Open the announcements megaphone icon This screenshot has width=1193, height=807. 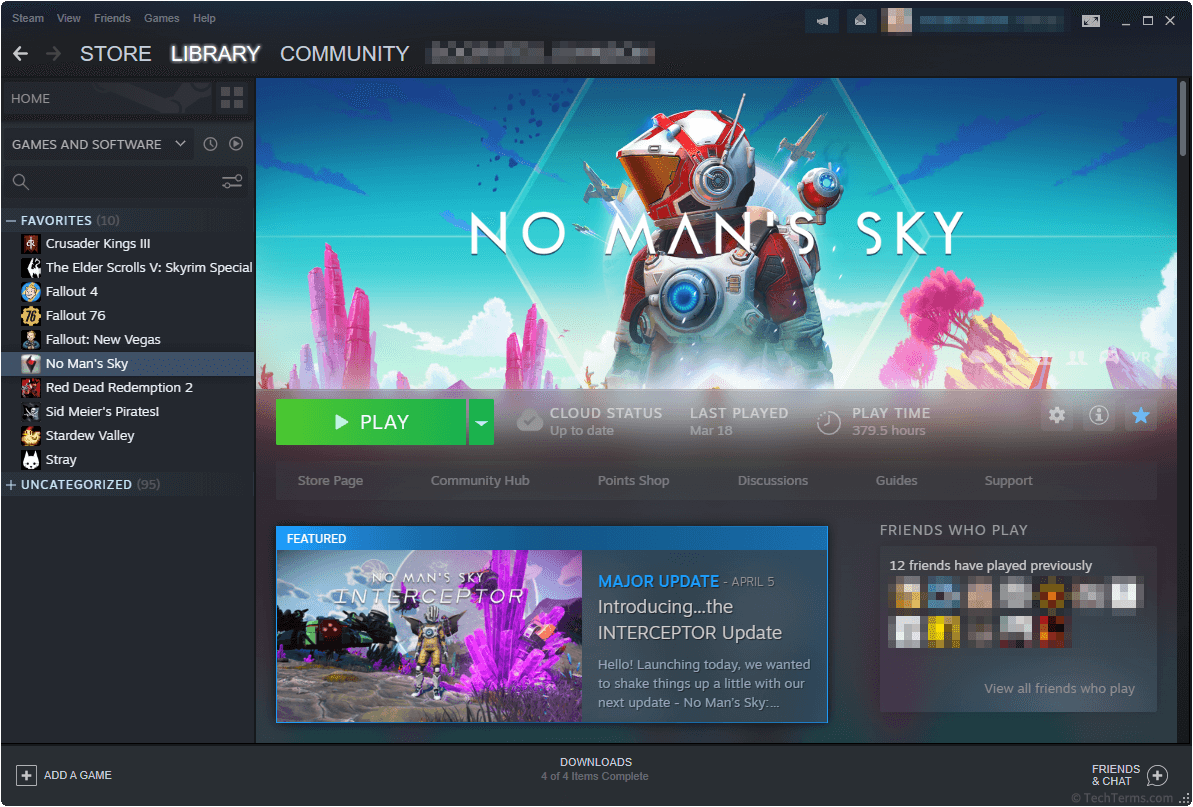point(822,21)
